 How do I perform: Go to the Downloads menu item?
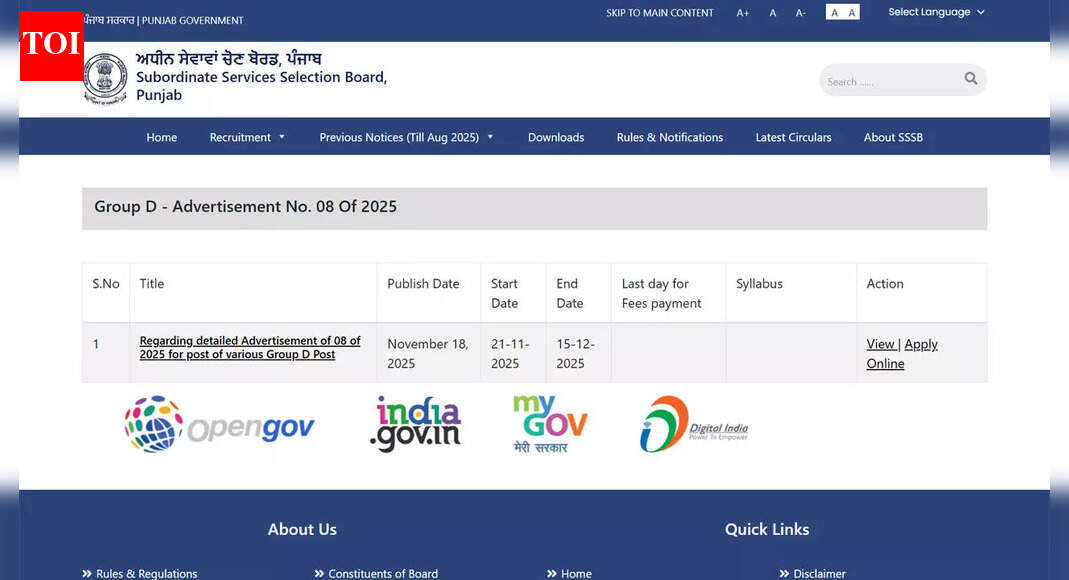pyautogui.click(x=555, y=137)
